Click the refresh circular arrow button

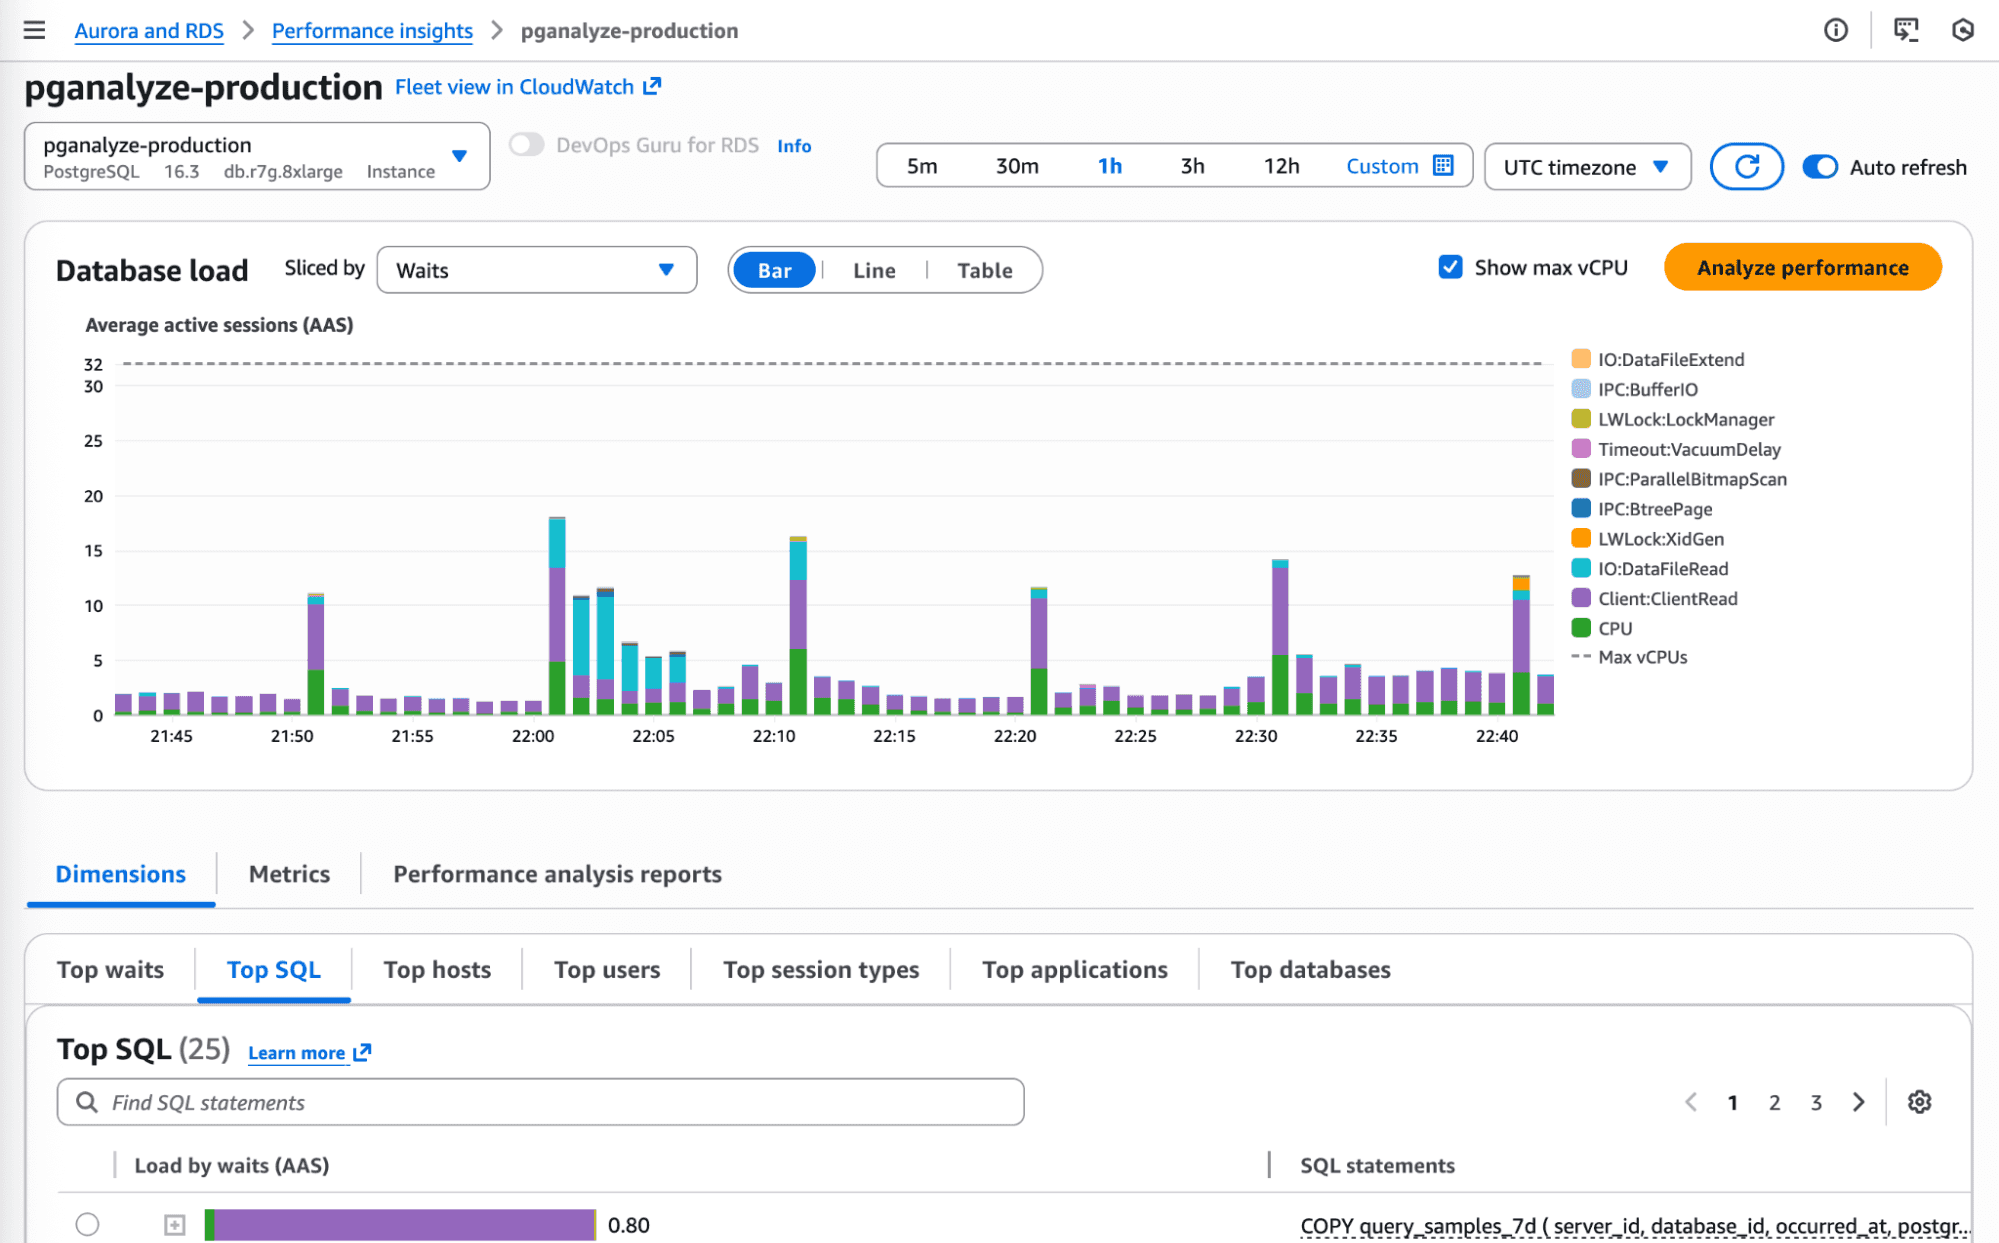click(1746, 167)
